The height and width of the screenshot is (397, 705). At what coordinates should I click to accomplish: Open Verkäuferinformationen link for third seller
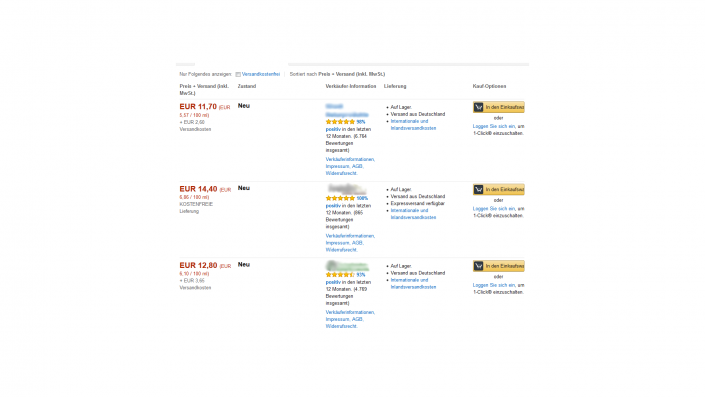click(x=350, y=312)
